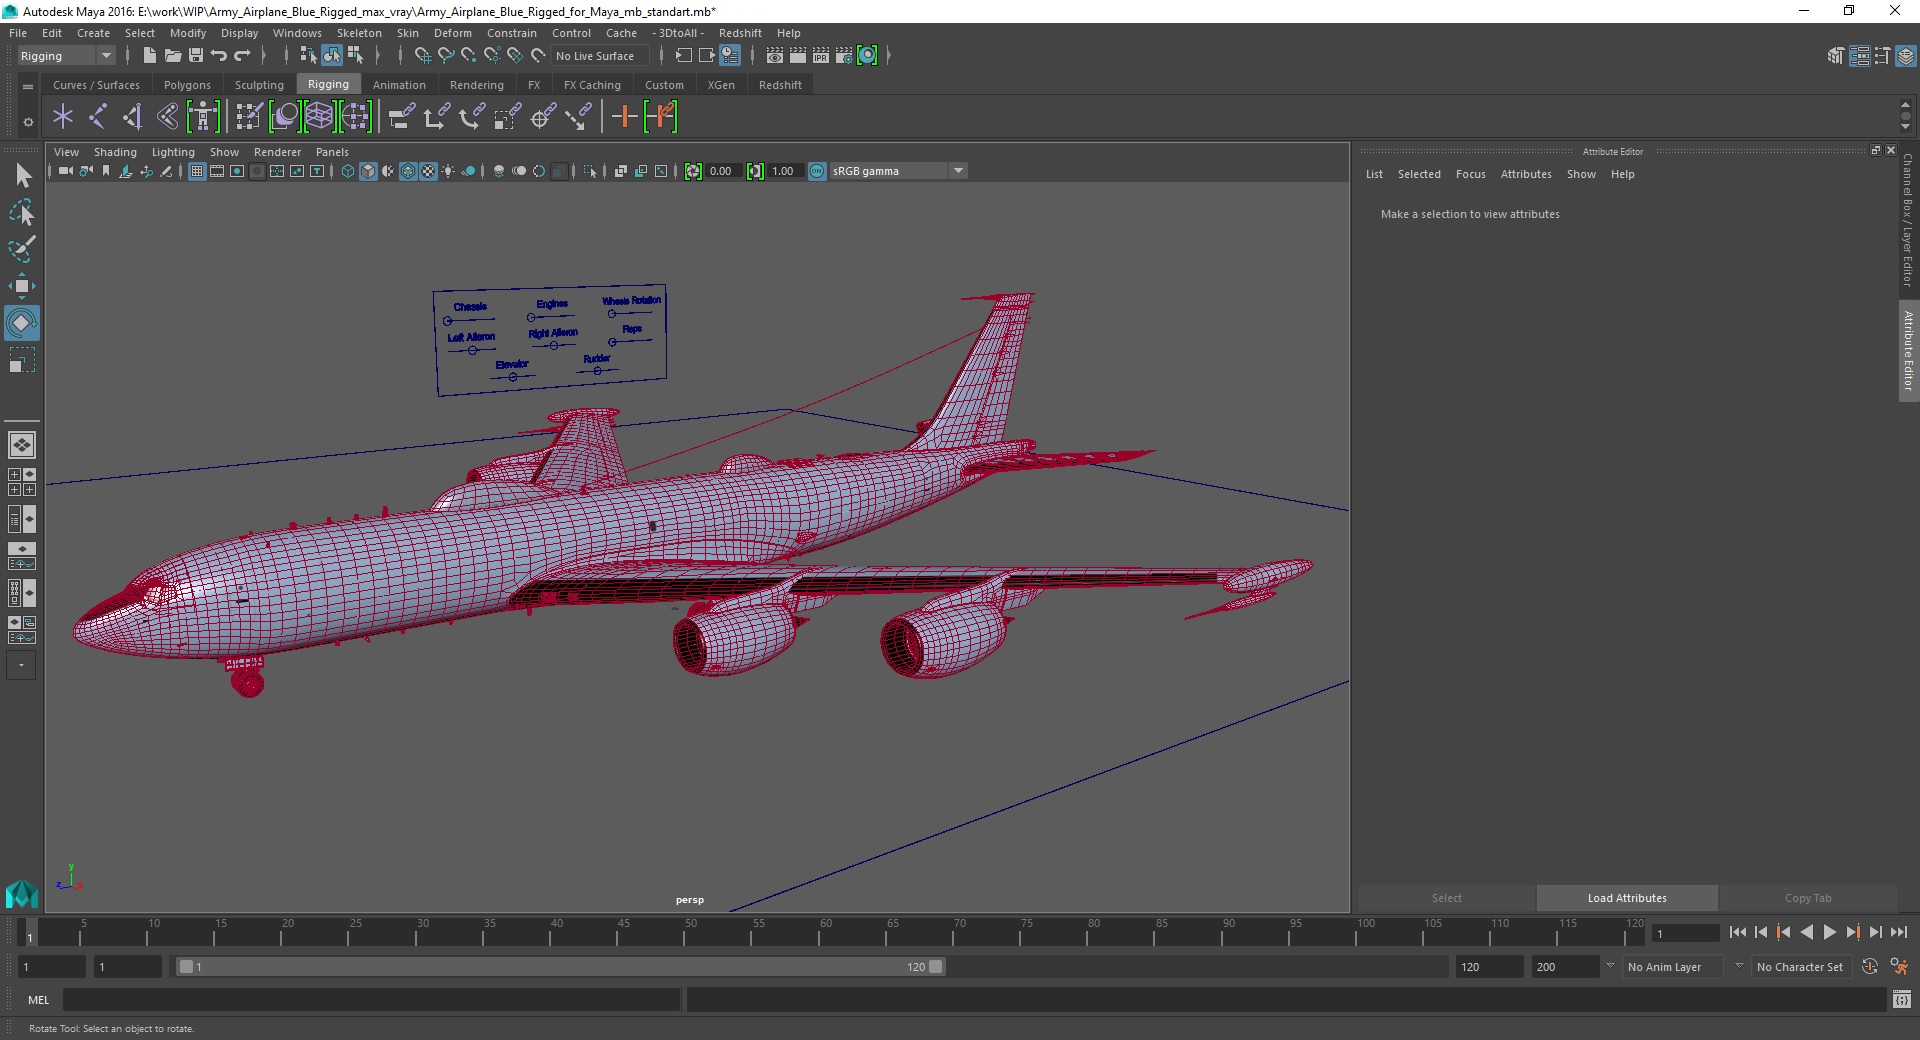
Task: Click the Chassis rig slider control
Action: pyautogui.click(x=447, y=321)
